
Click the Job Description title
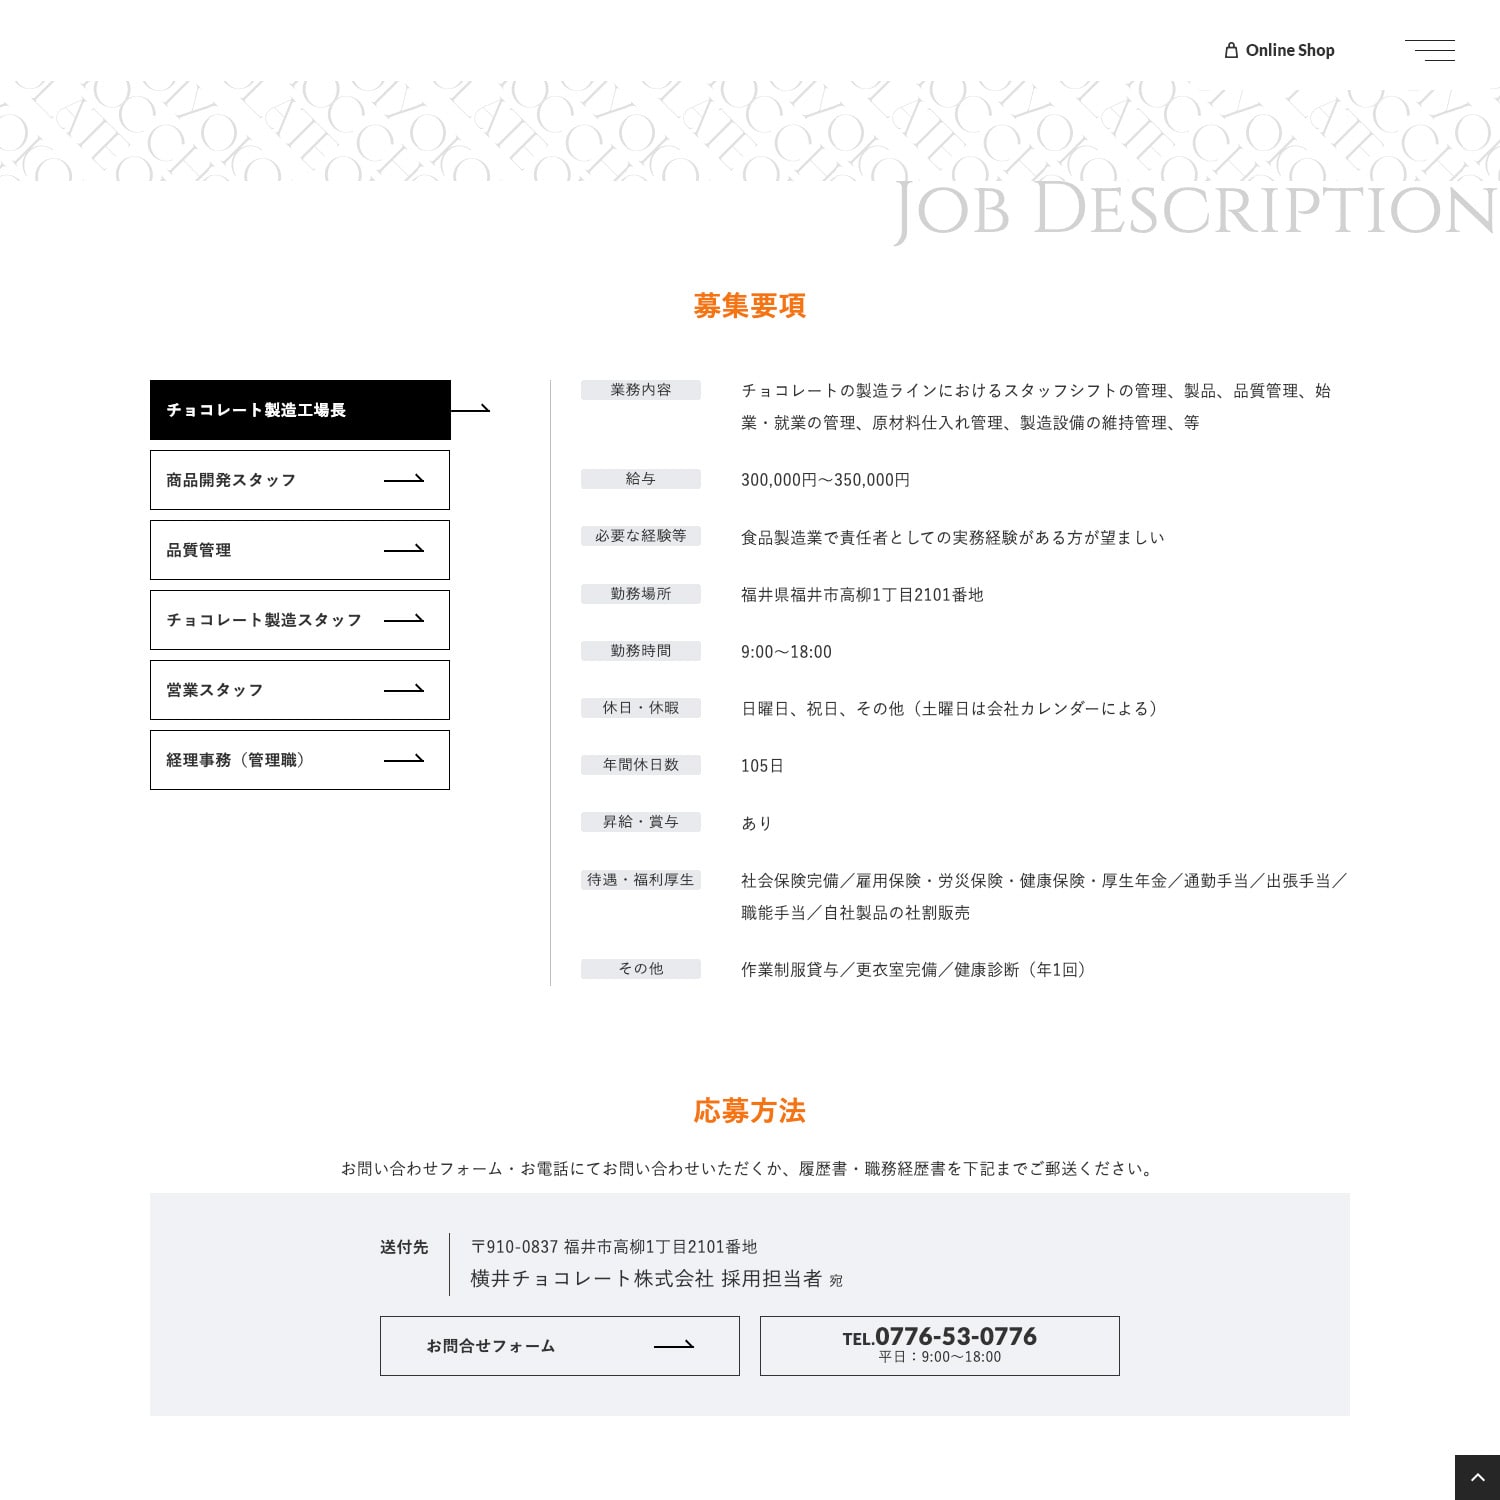(x=1195, y=211)
